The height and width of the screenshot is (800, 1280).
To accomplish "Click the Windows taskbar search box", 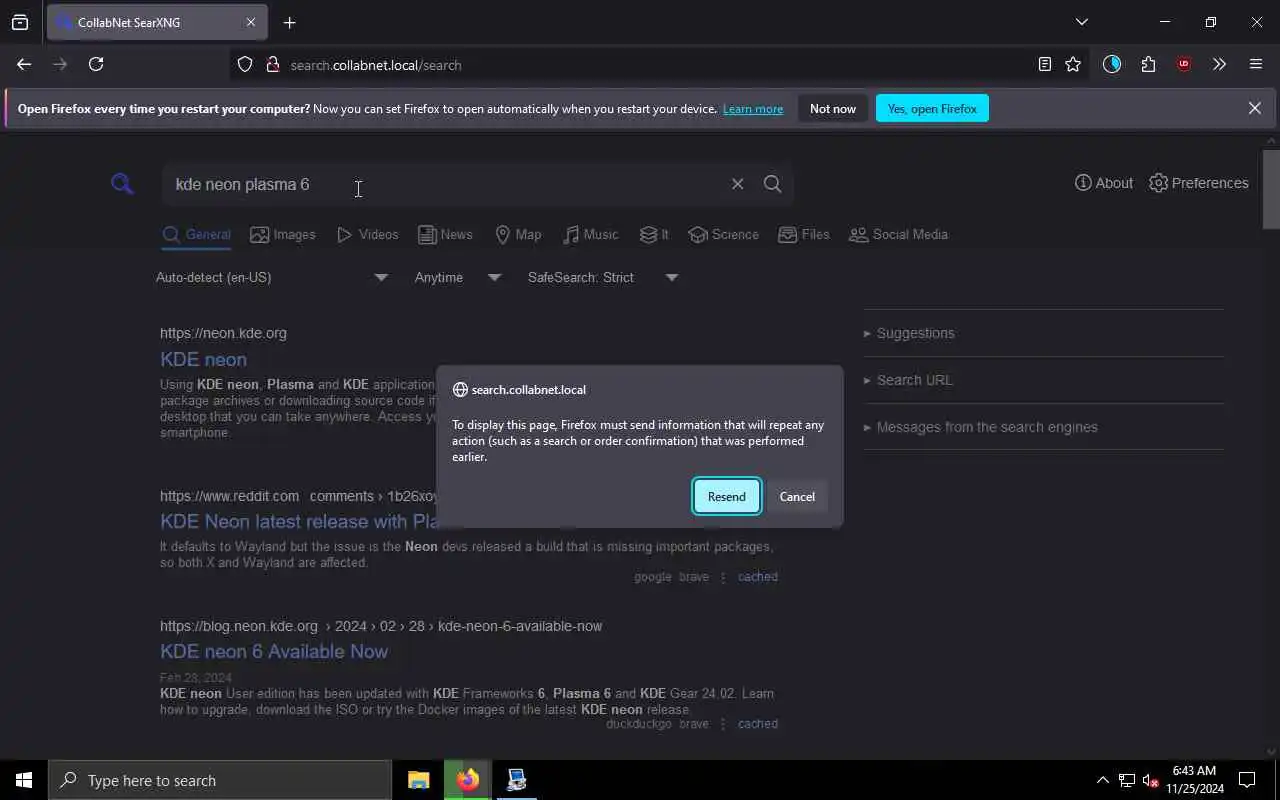I will pos(220,780).
